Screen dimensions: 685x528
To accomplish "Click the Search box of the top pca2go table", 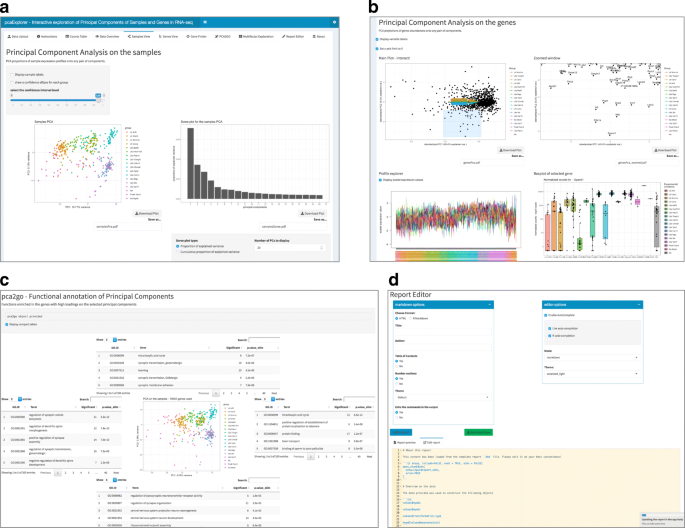I will 264,340.
